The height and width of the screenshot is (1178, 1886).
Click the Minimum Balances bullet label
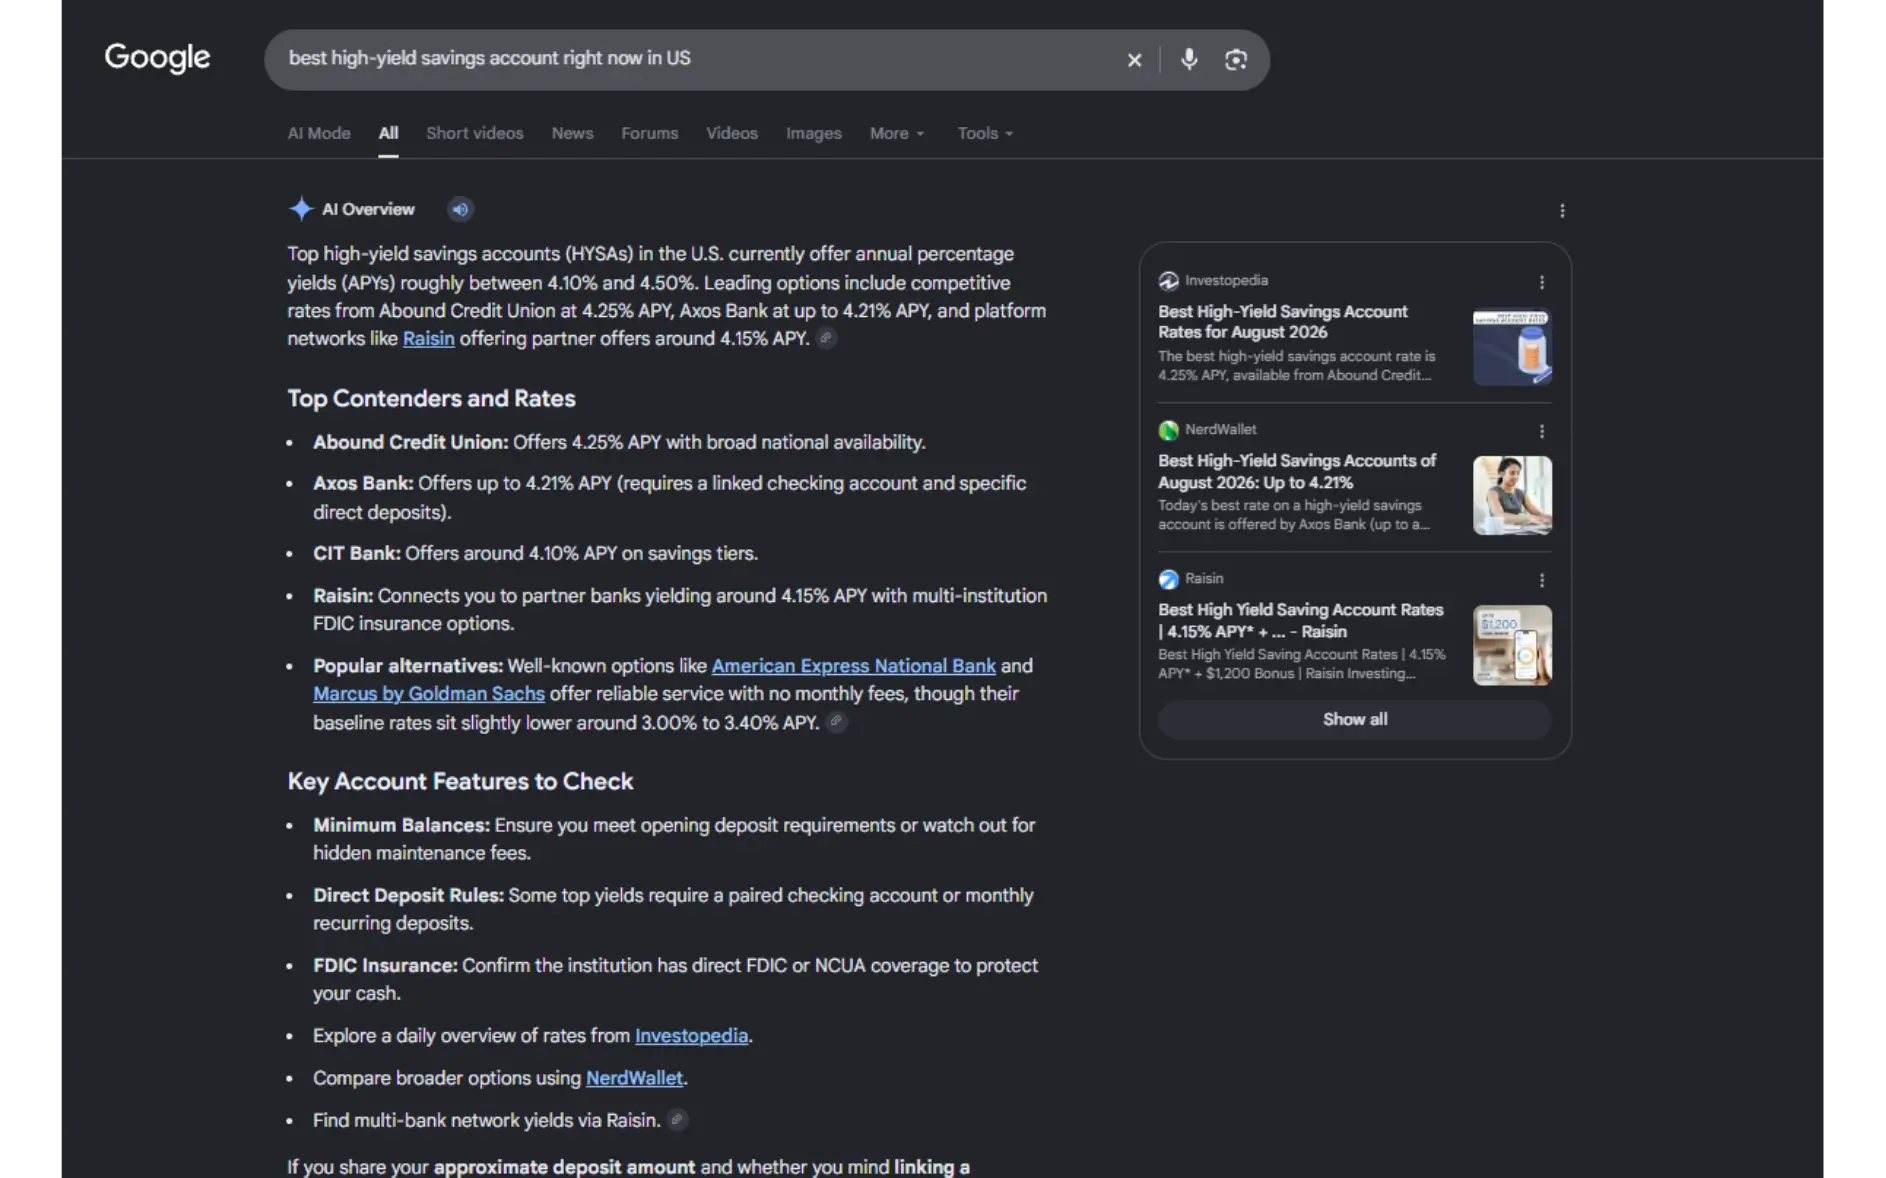(401, 826)
